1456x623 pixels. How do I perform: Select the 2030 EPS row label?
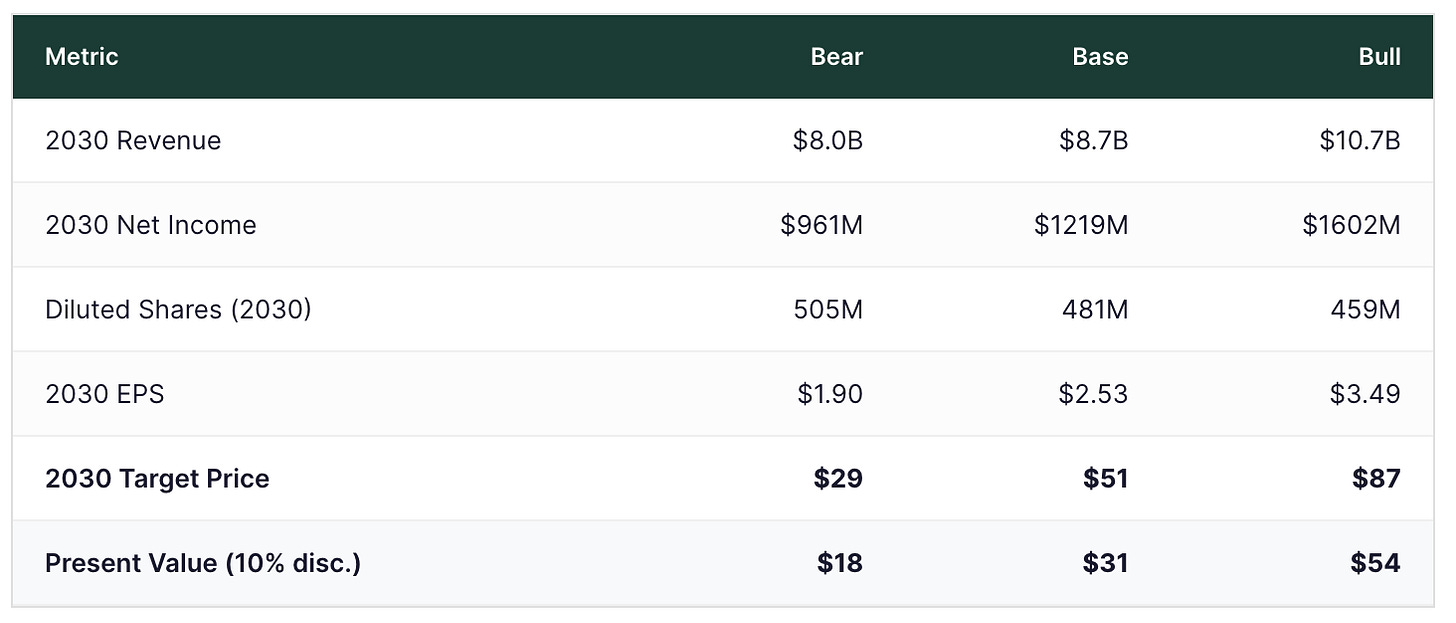click(105, 394)
